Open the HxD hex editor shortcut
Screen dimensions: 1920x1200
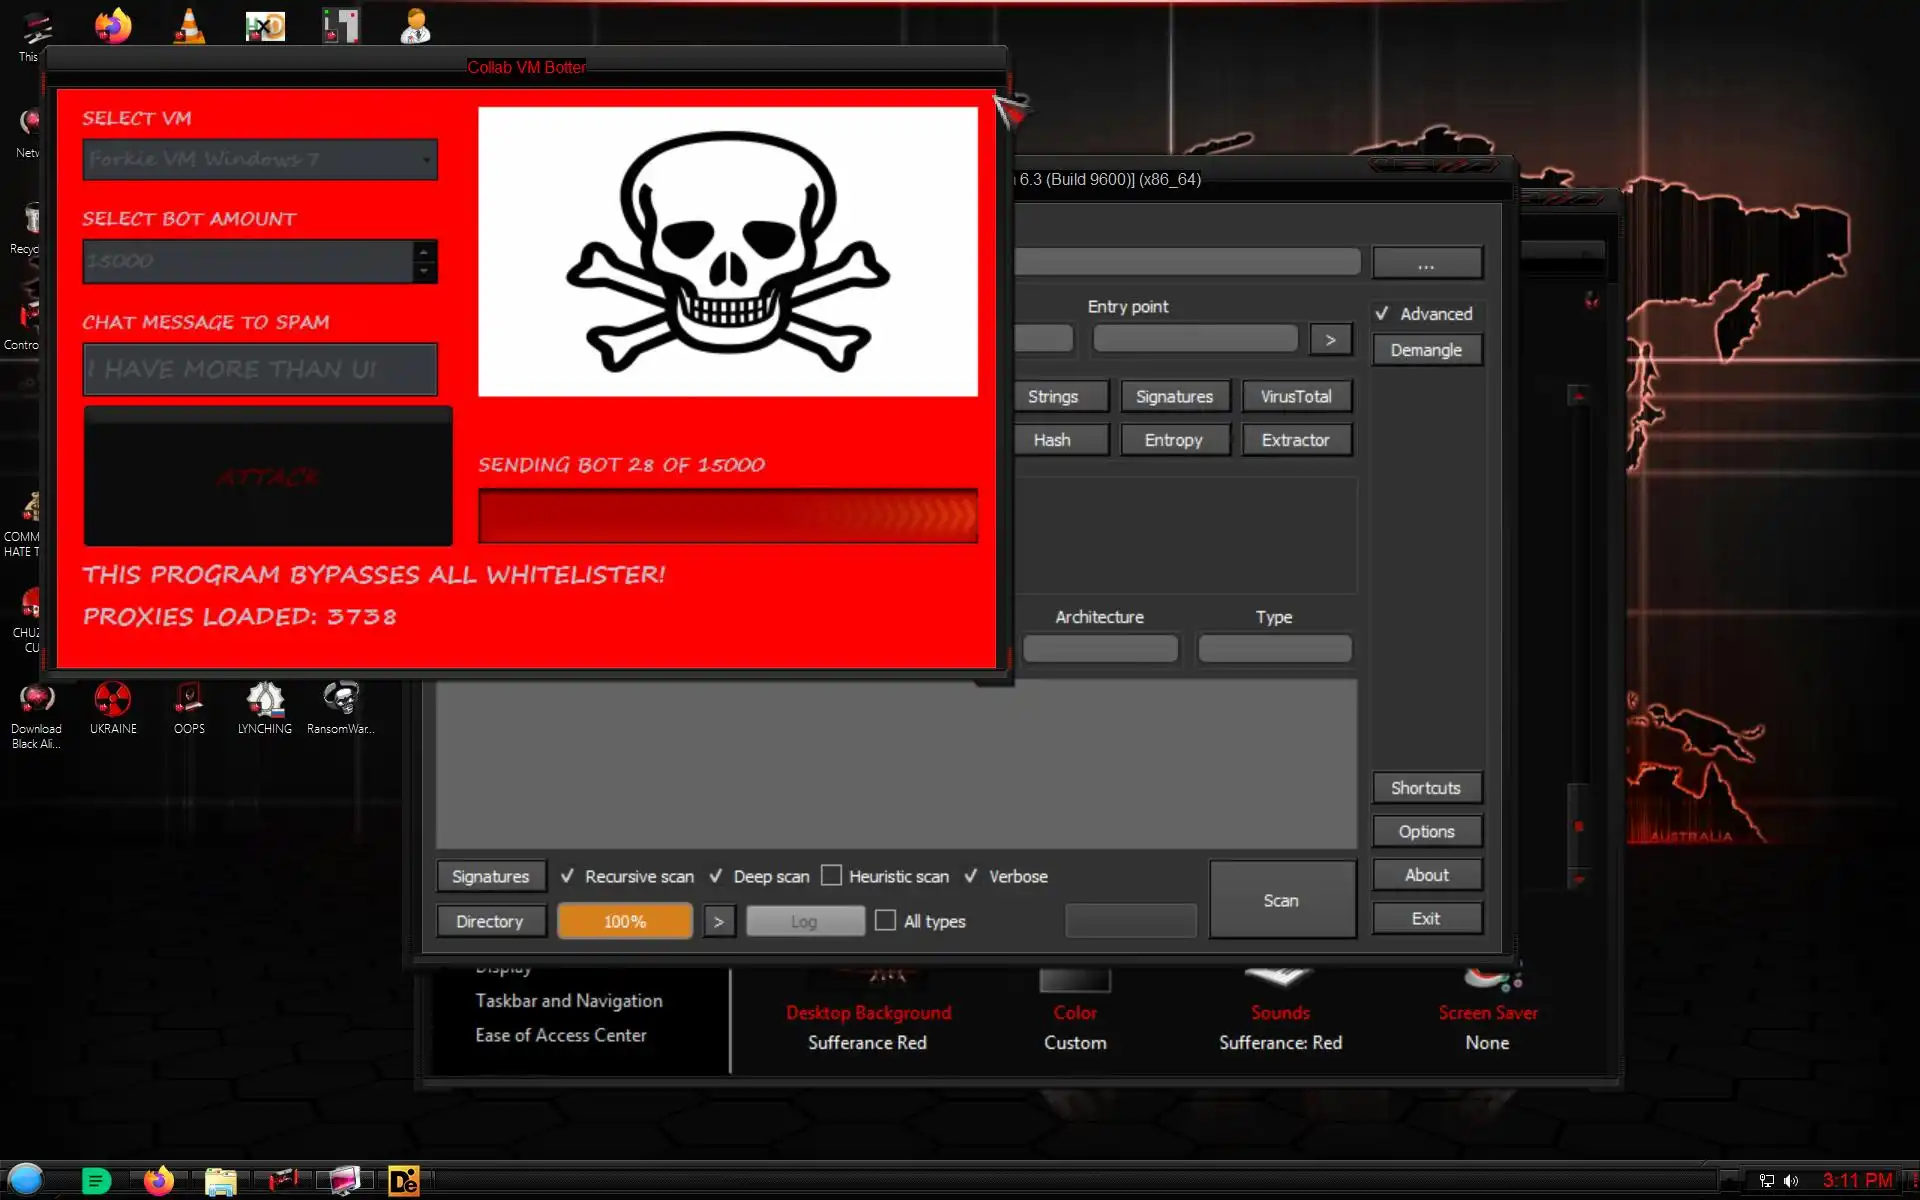[x=265, y=26]
